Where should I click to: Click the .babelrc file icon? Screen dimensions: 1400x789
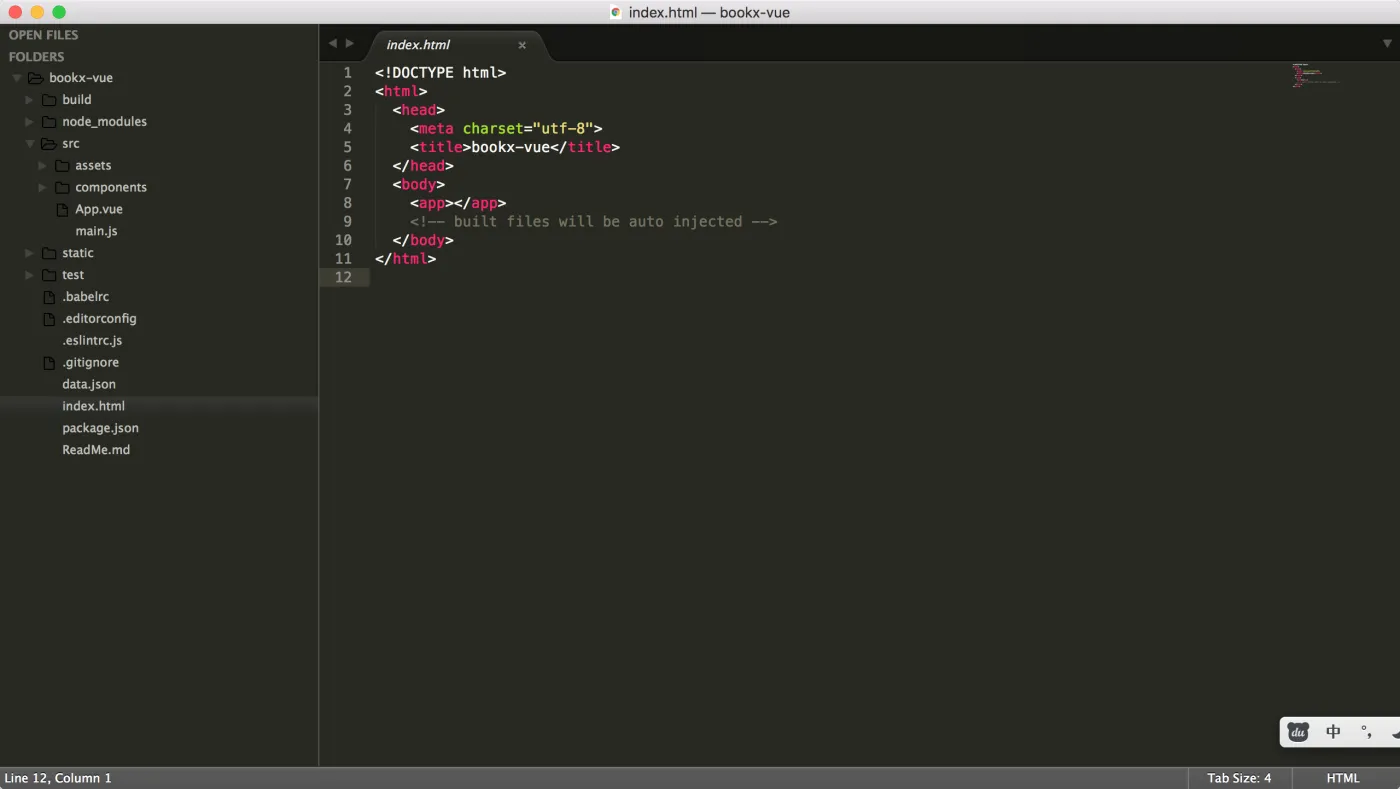click(49, 297)
